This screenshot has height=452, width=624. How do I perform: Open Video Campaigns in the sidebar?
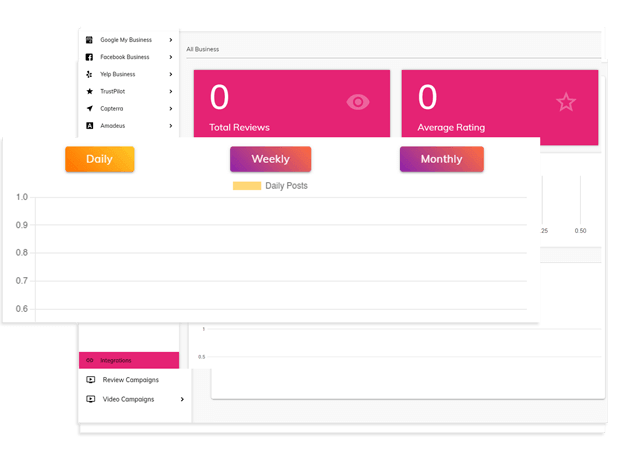tap(135, 399)
